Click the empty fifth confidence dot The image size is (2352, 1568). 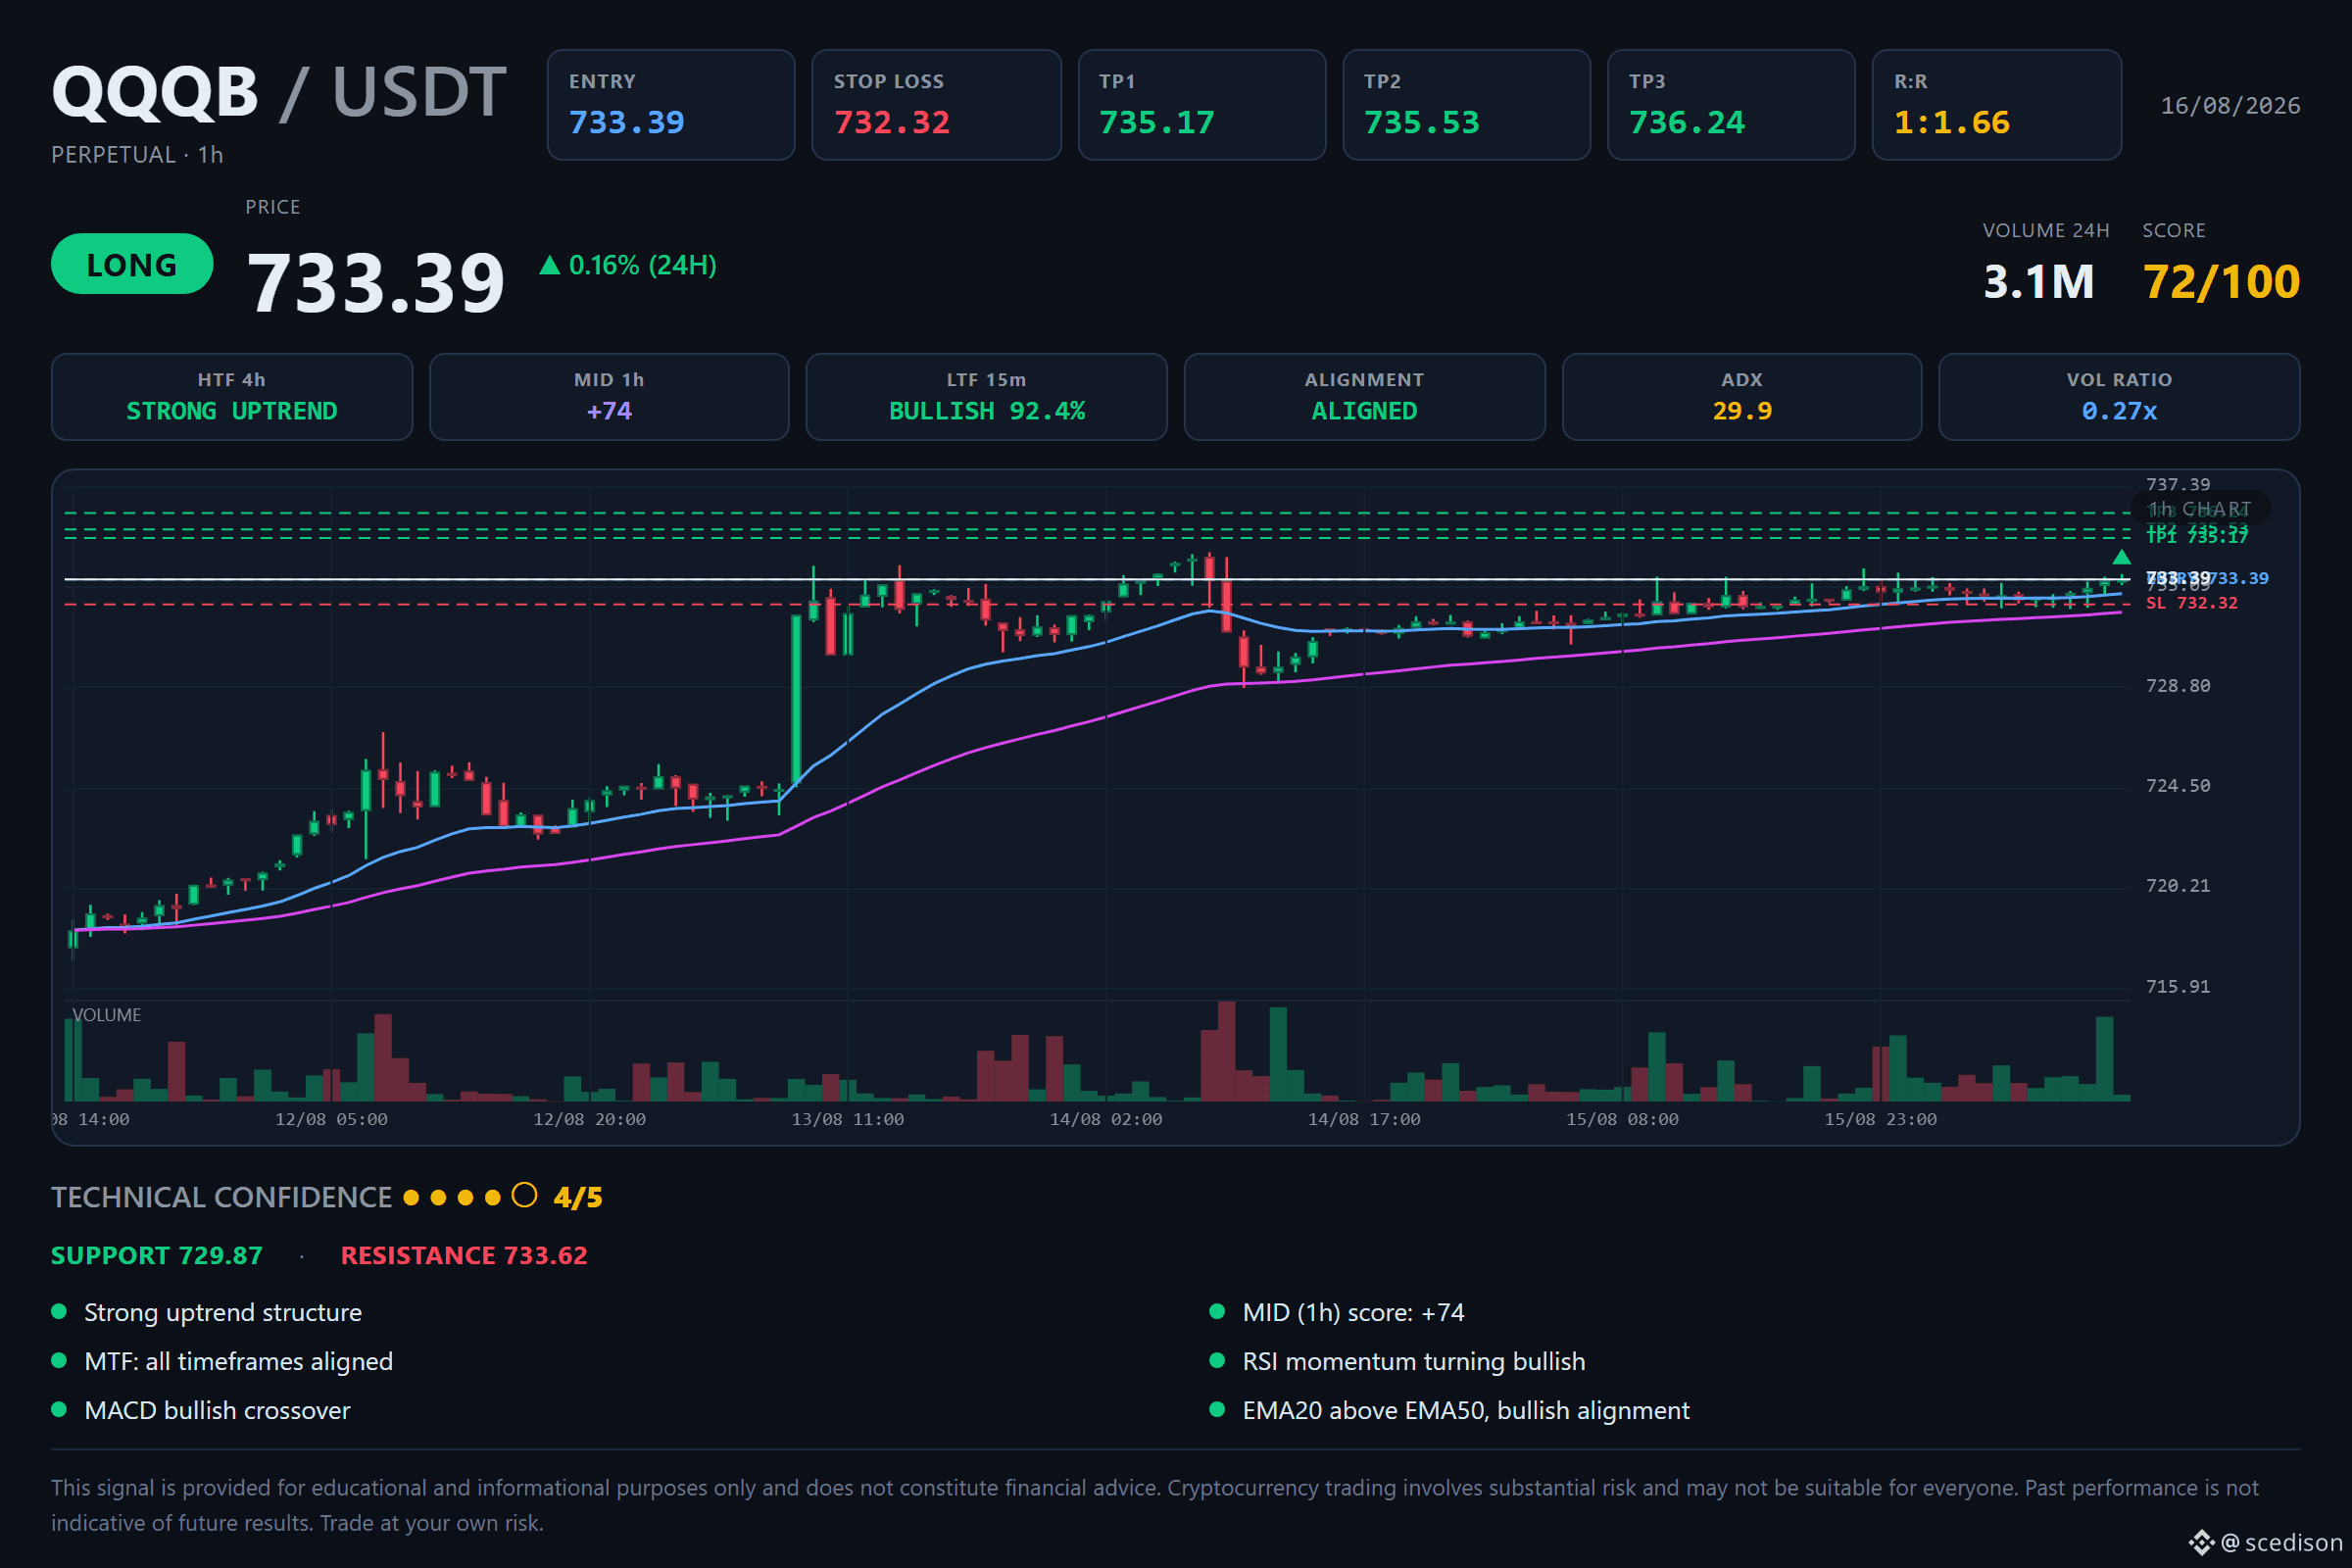click(x=524, y=1196)
